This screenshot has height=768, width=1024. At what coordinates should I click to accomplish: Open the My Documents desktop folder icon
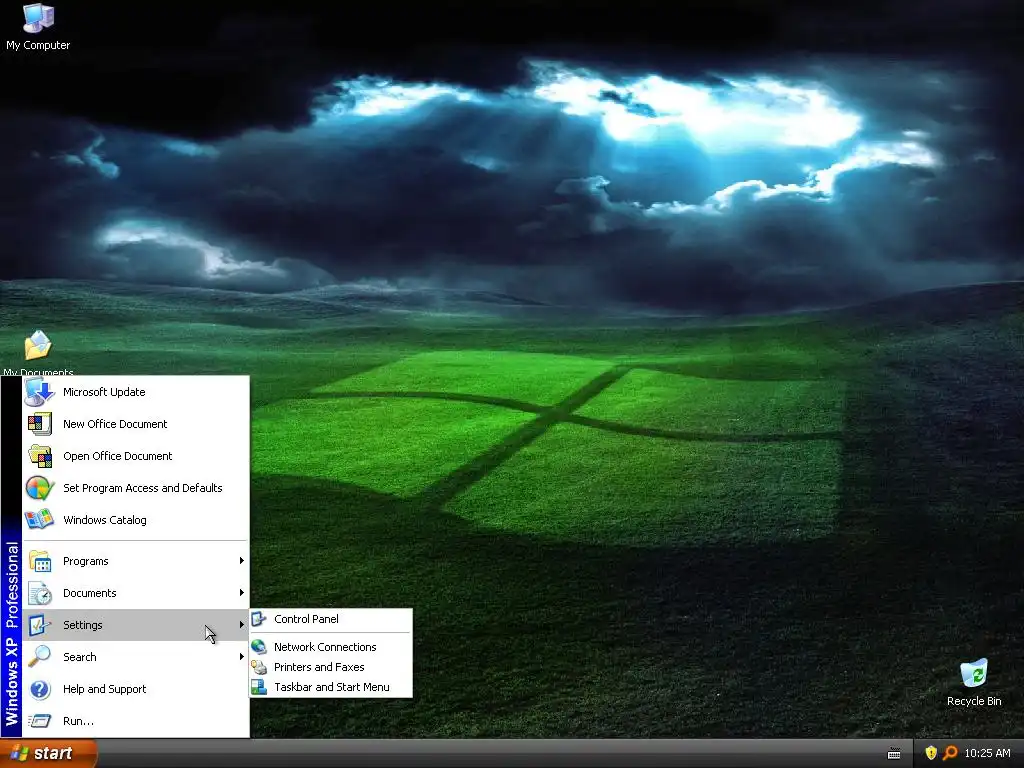(x=38, y=345)
